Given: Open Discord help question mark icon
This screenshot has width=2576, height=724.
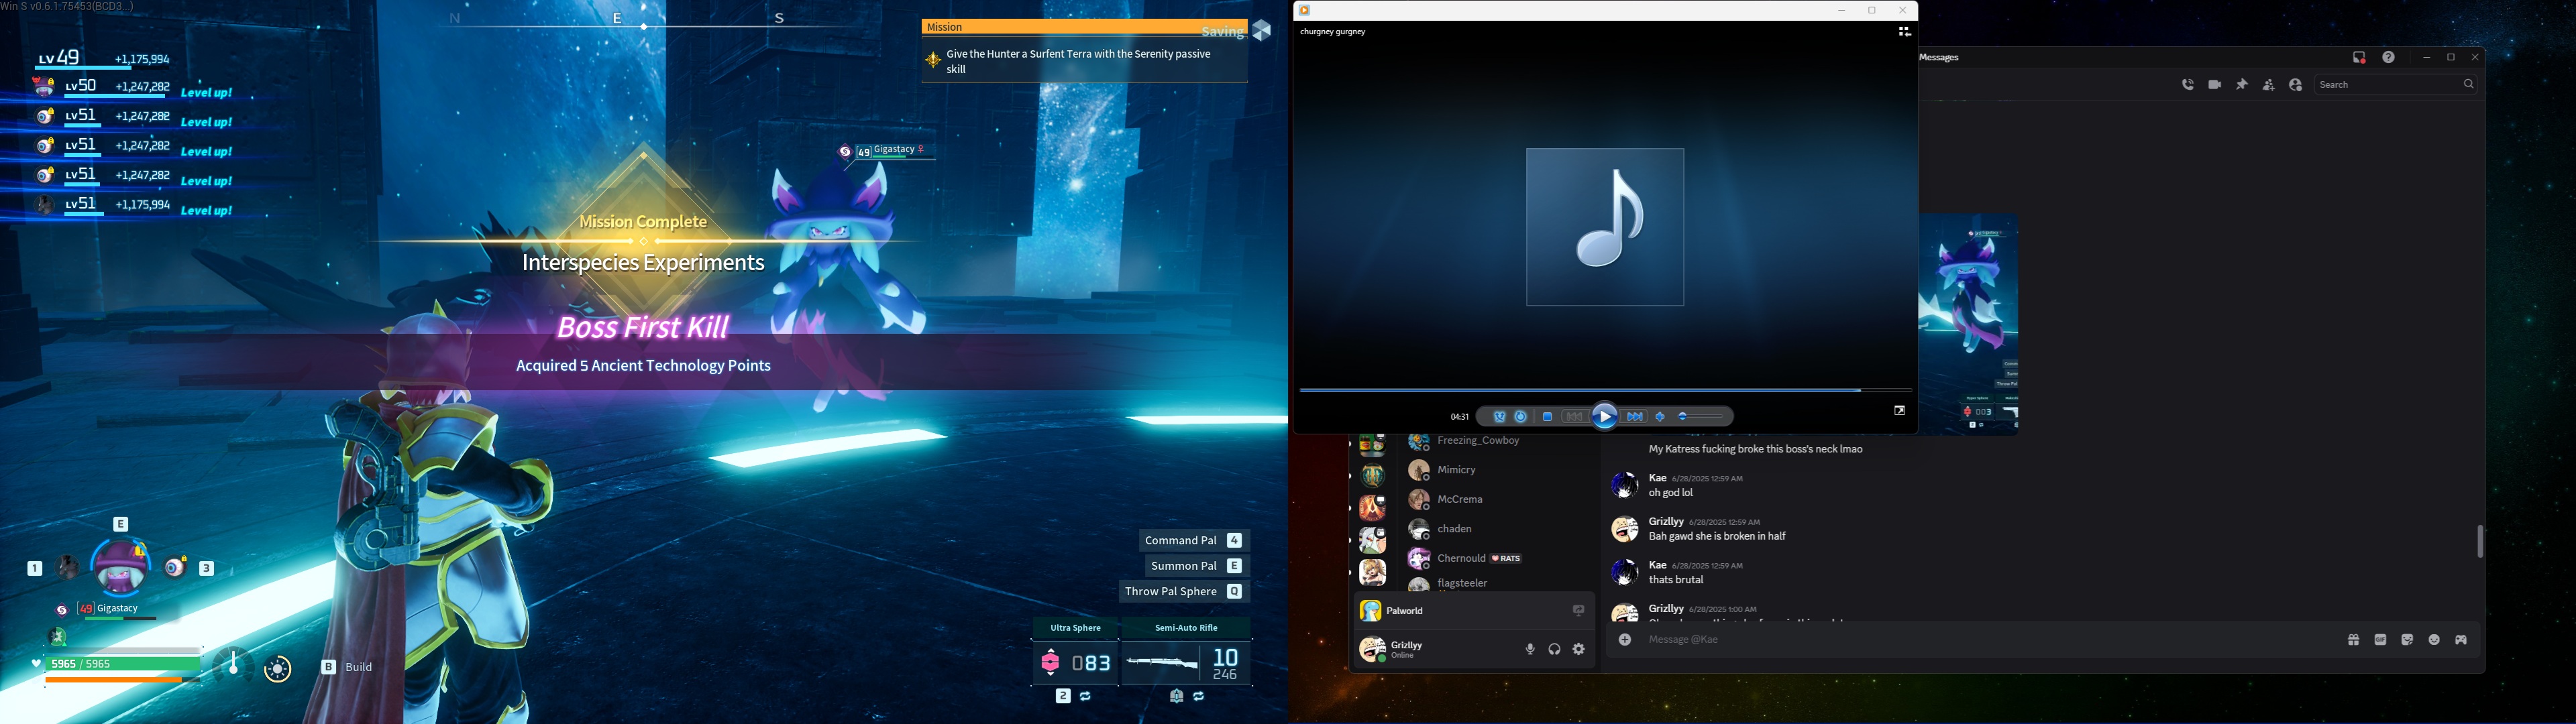Looking at the screenshot, I should (x=2389, y=58).
